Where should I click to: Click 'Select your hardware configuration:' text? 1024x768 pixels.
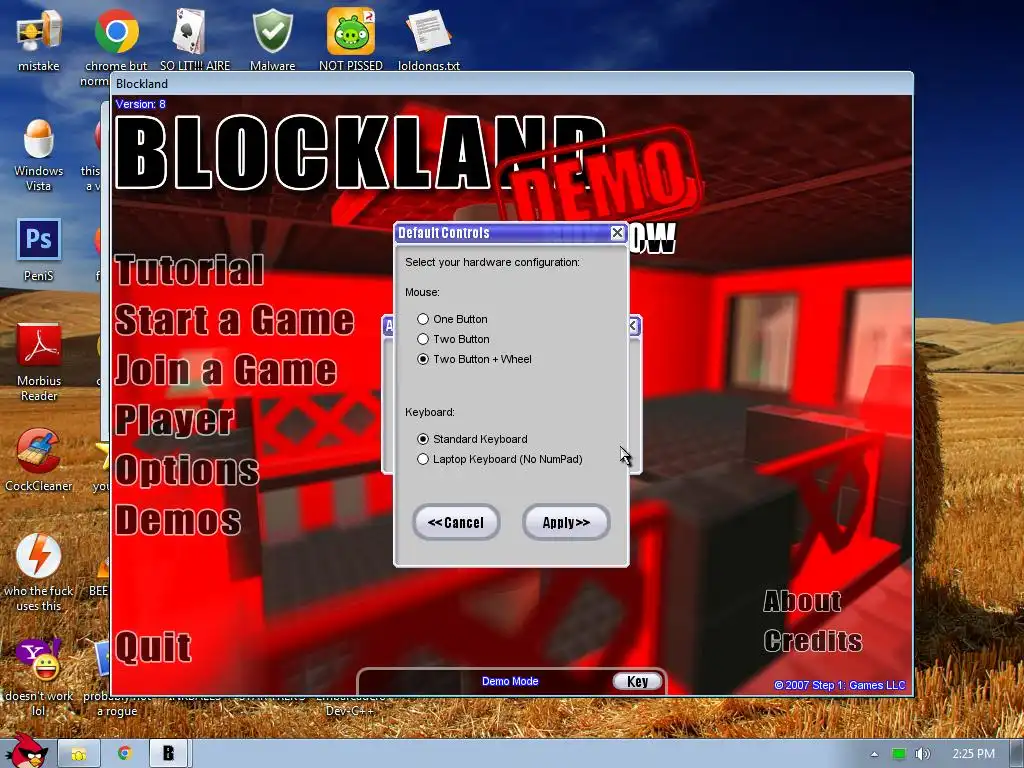tap(492, 263)
